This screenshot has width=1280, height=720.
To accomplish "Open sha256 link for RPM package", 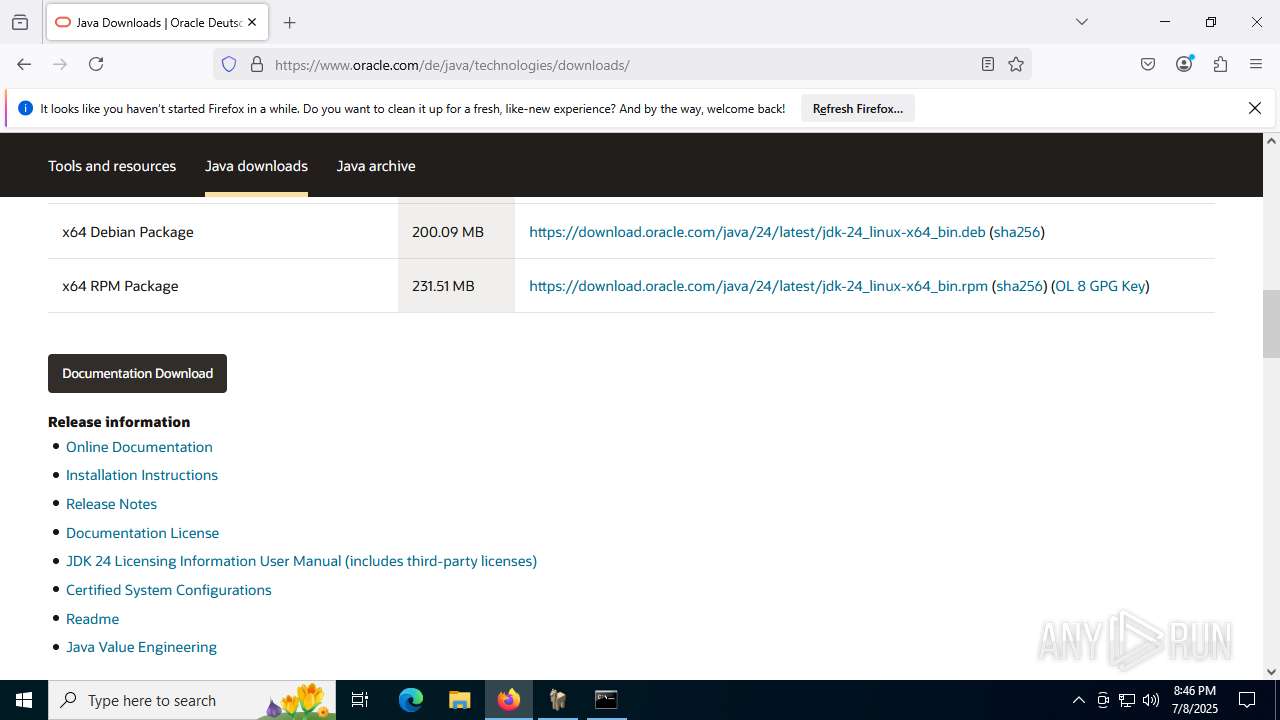I will point(1019,286).
